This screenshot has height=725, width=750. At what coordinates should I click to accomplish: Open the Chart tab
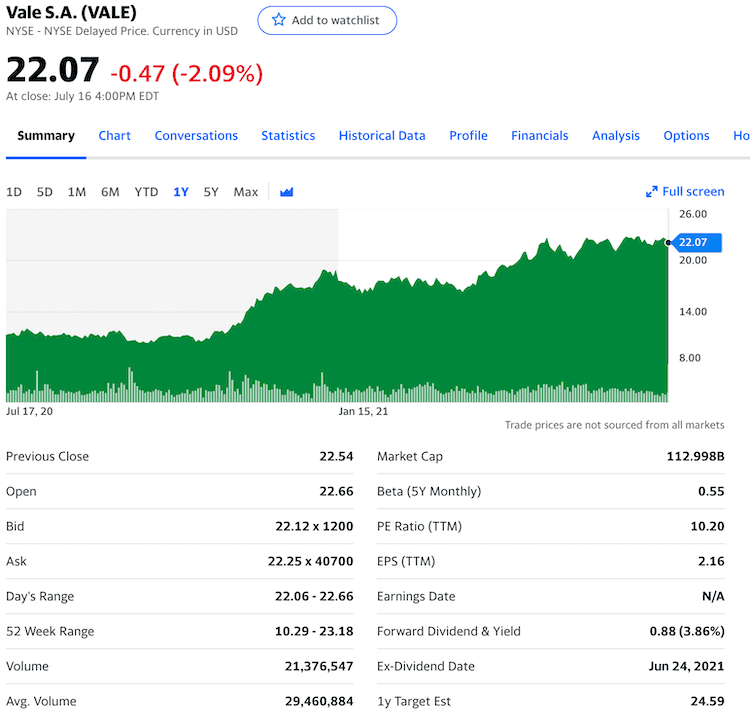[114, 136]
